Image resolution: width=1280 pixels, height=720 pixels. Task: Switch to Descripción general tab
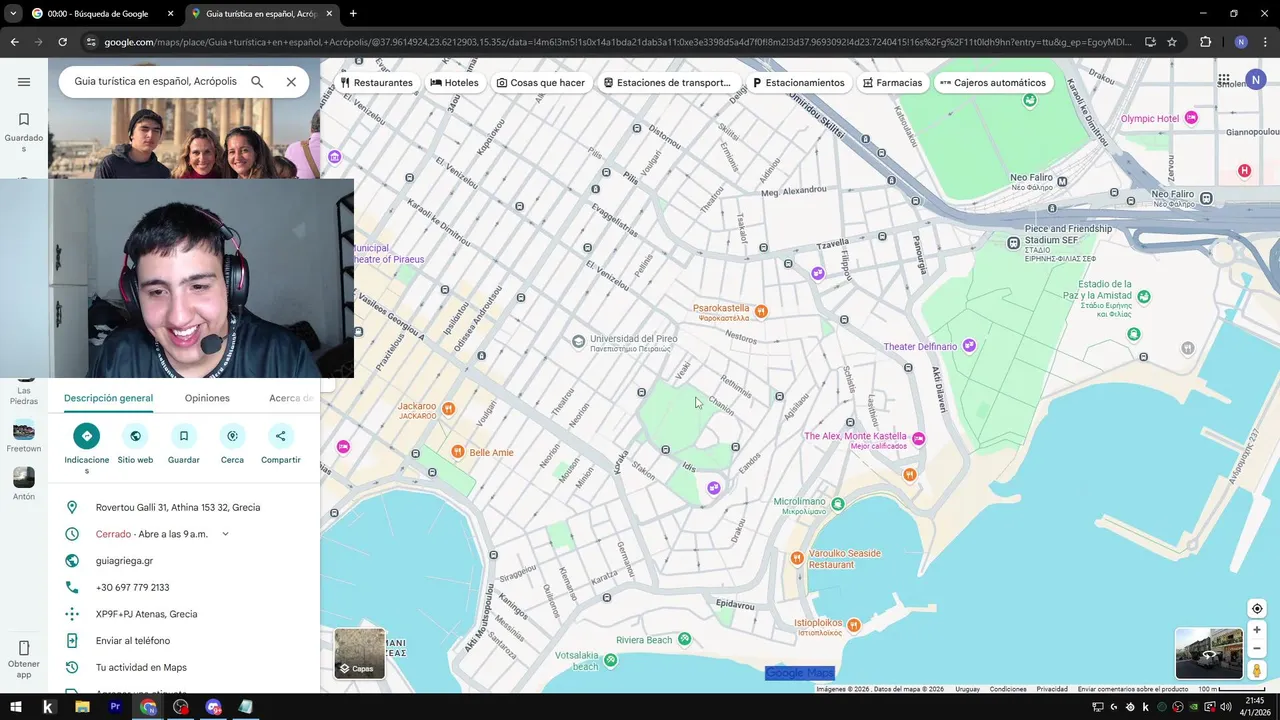(108, 398)
